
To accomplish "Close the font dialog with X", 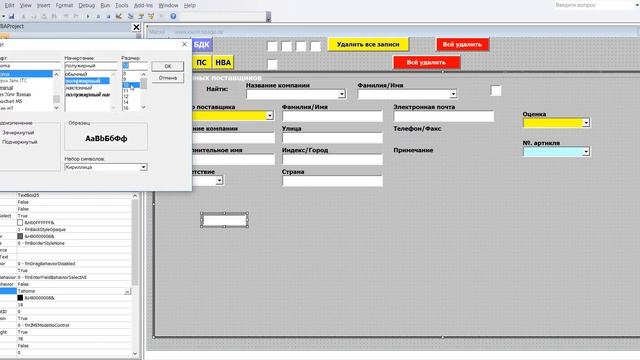I will [184, 44].
